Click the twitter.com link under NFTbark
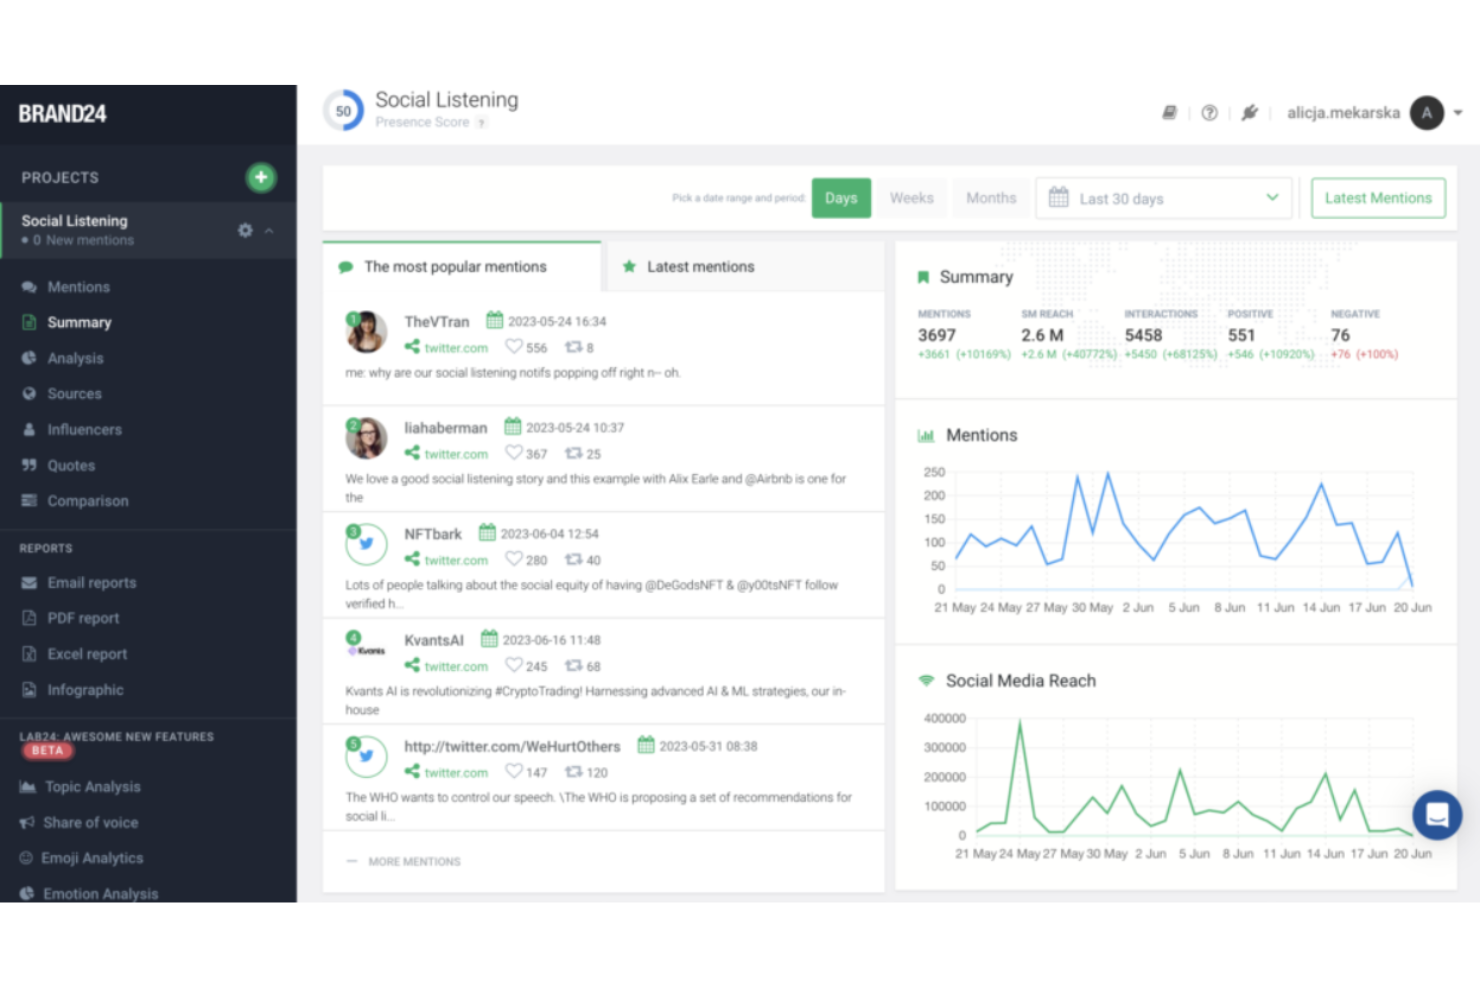 456,560
